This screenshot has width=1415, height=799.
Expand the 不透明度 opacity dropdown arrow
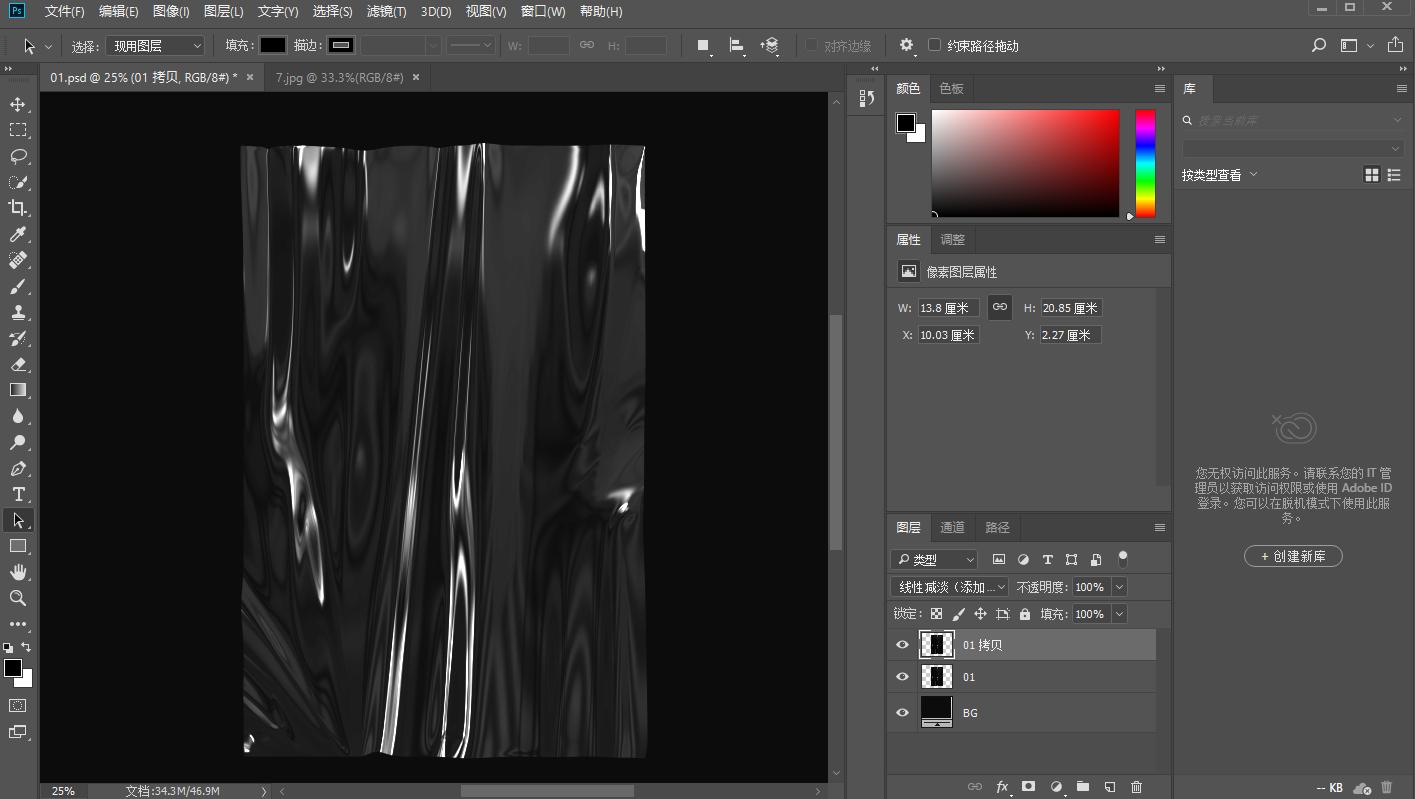coord(1119,587)
